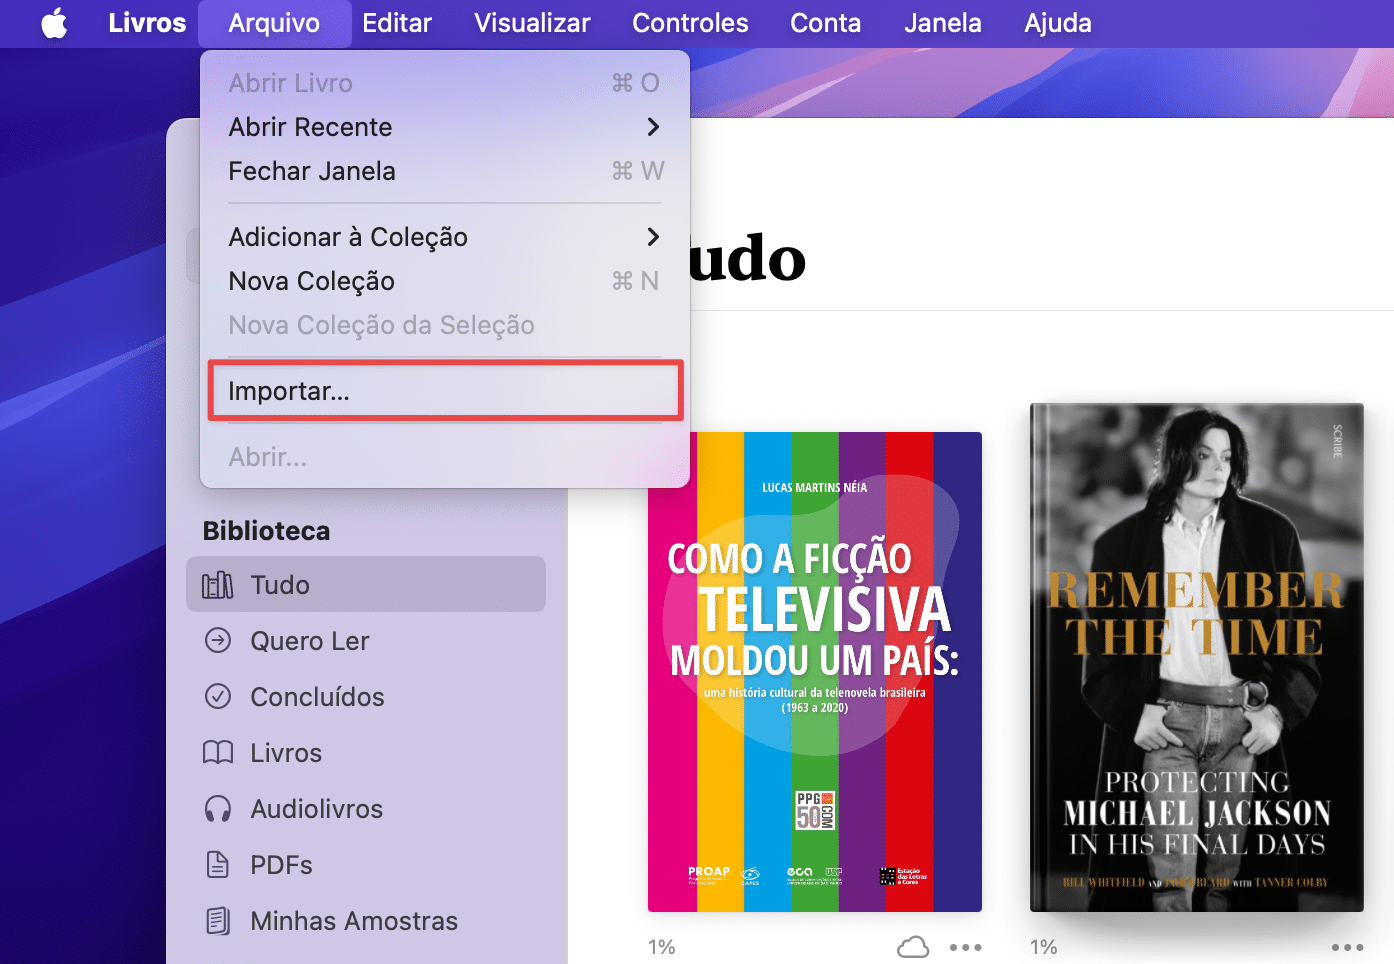The image size is (1394, 964).
Task: Click the Biblioteca section header
Action: pos(266,531)
